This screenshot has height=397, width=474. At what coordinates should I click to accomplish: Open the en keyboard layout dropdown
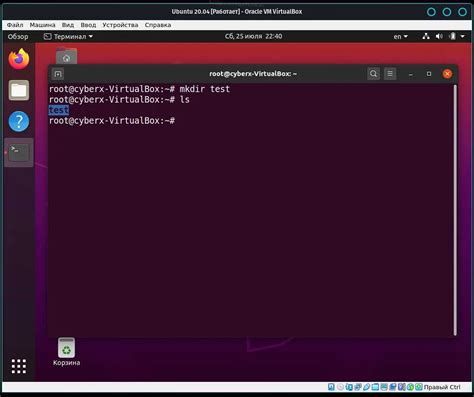(400, 36)
